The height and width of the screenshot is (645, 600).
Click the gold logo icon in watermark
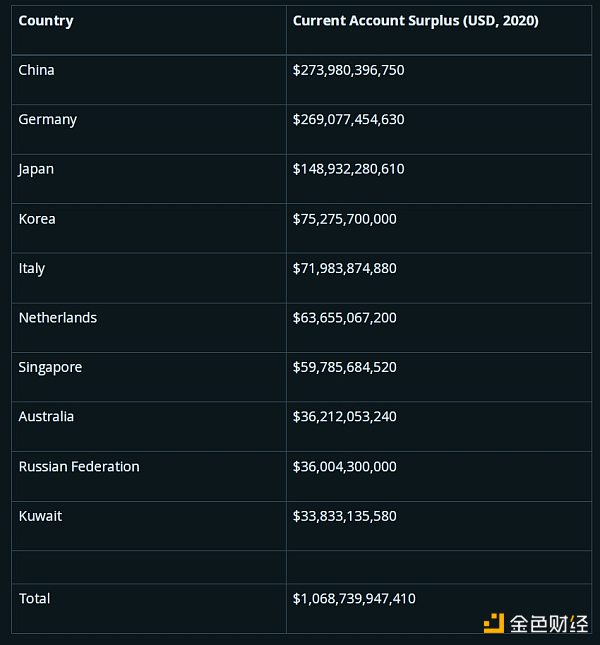[x=493, y=623]
